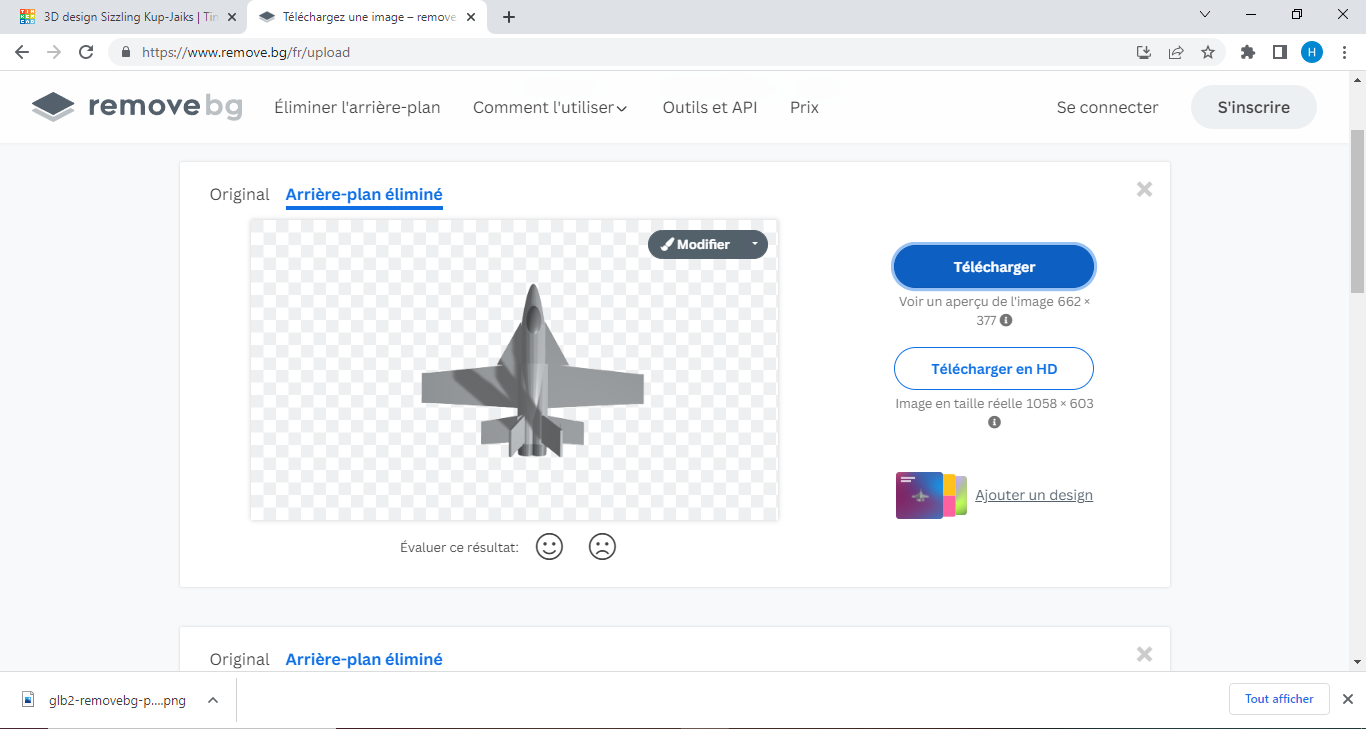Bookmark this page with the star
This screenshot has width=1366, height=729.
1208,52
